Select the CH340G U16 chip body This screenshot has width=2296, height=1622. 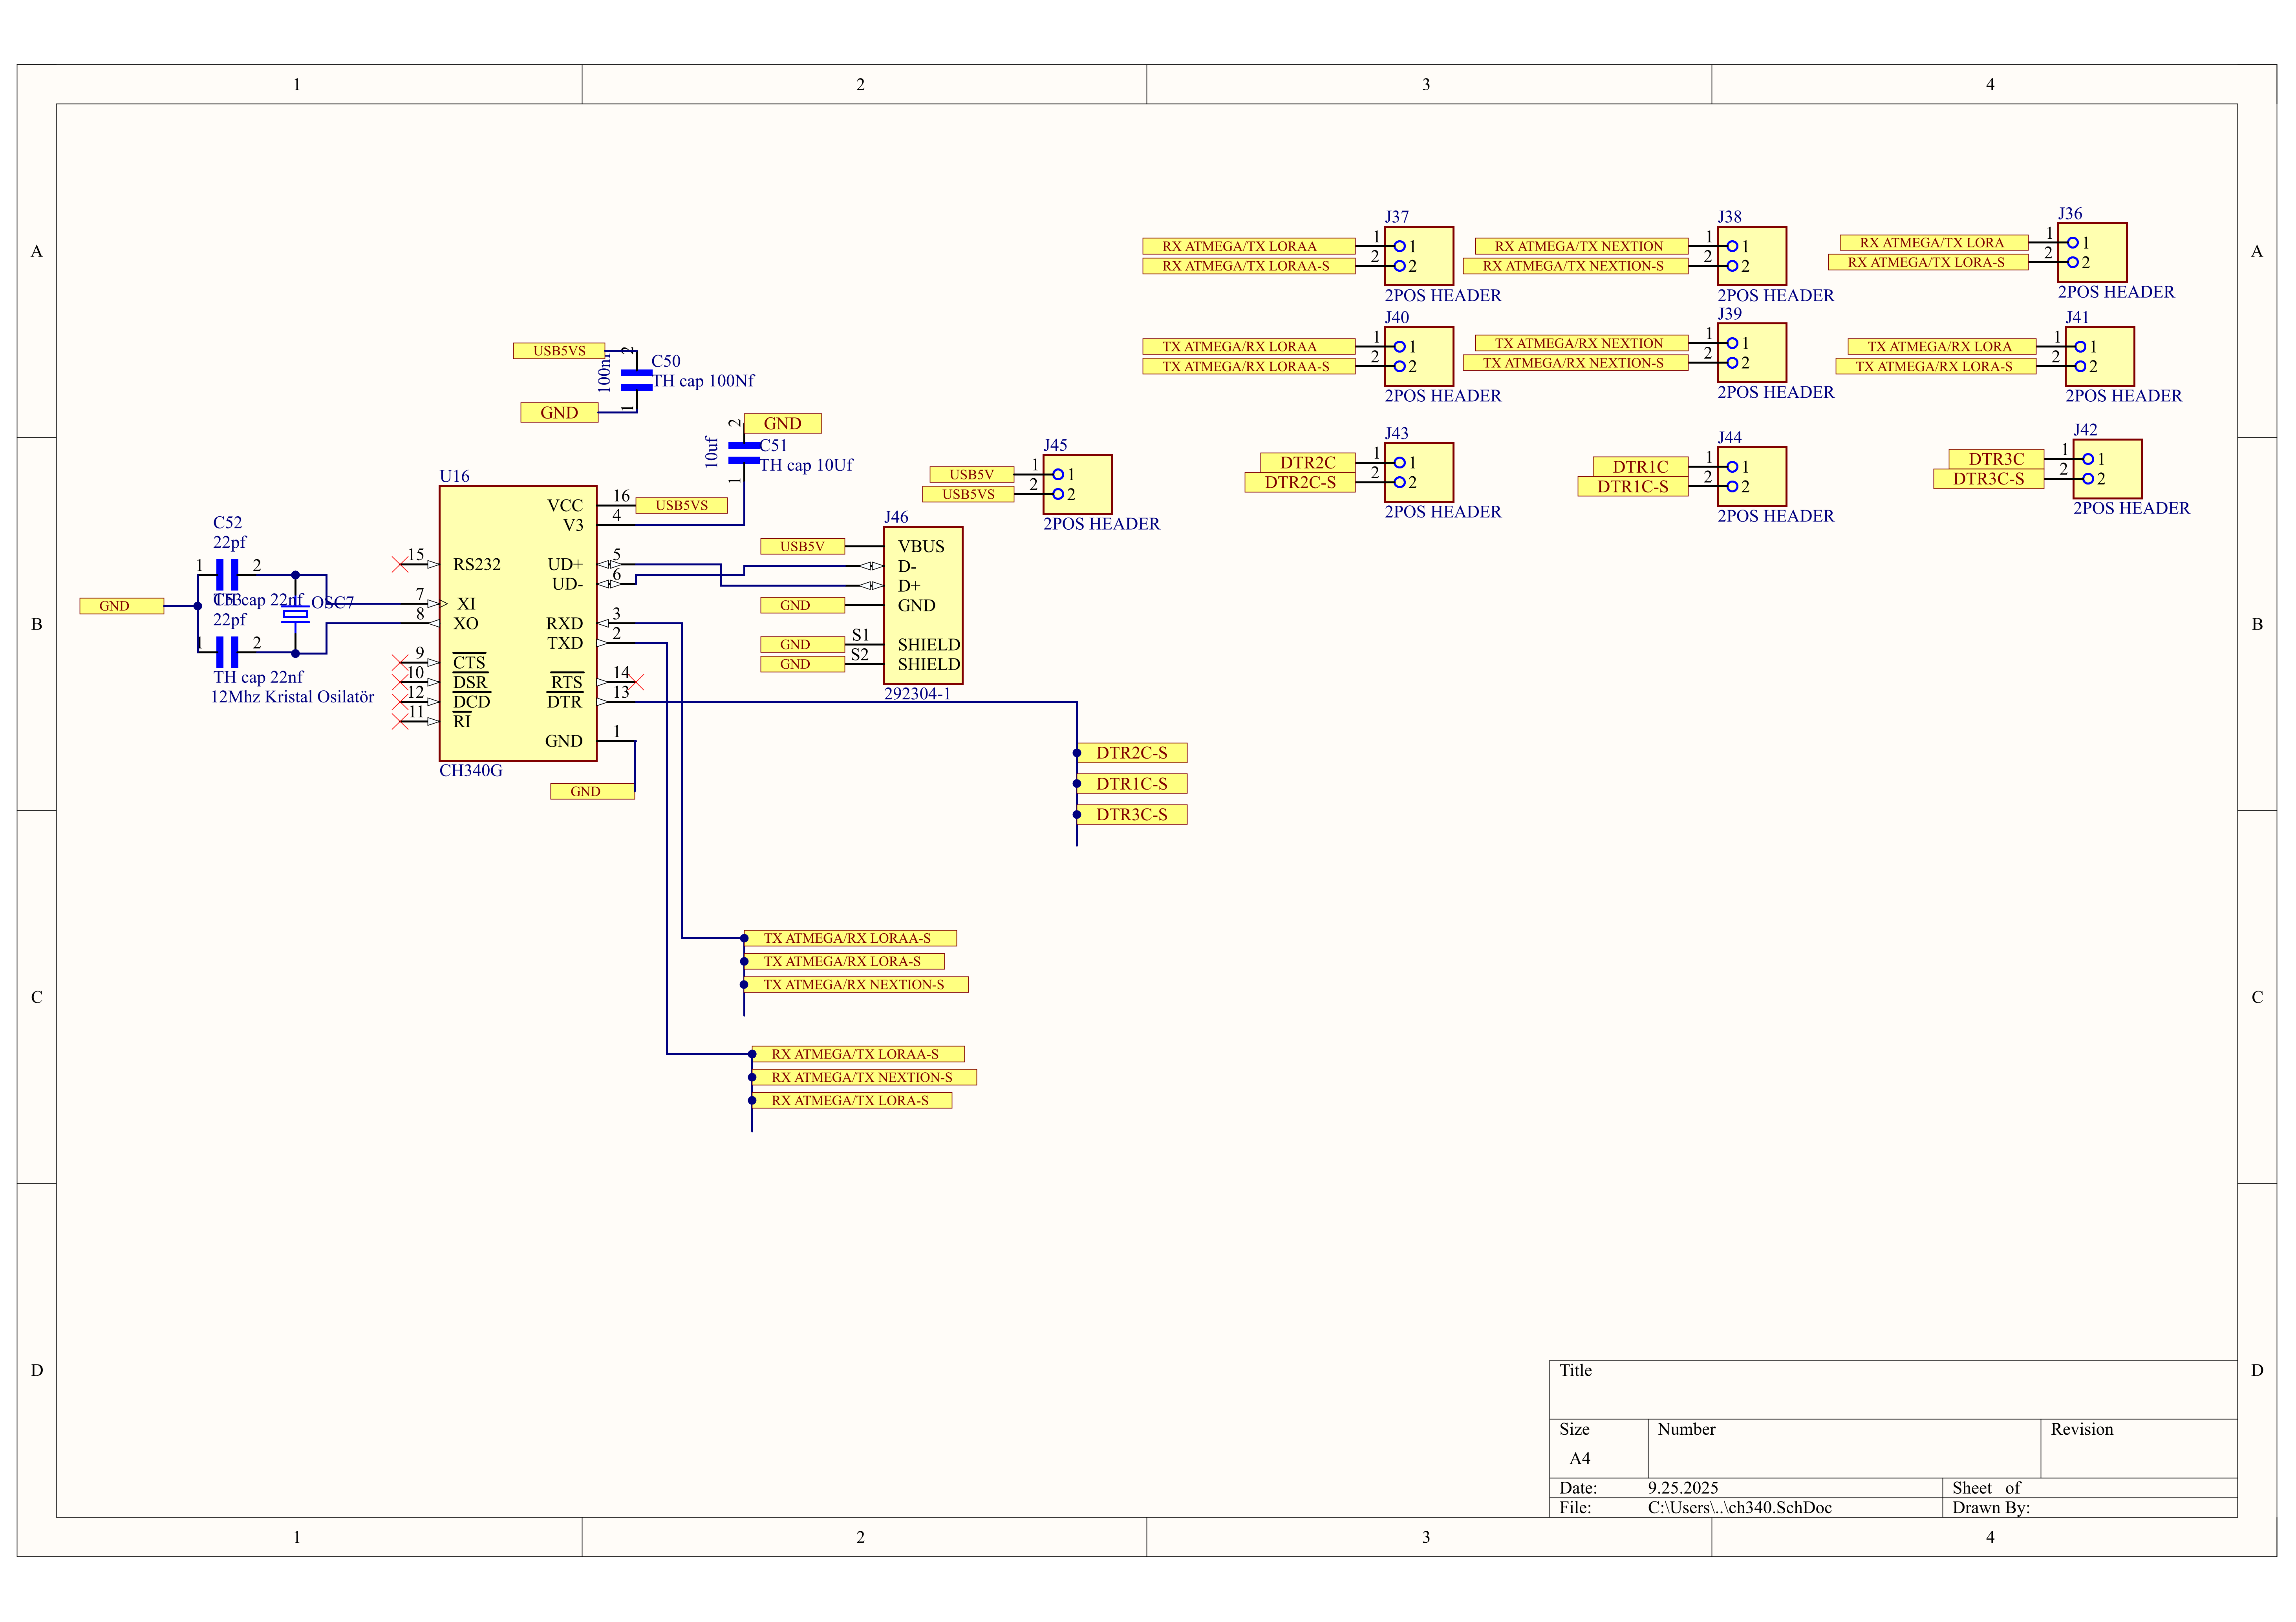point(517,623)
